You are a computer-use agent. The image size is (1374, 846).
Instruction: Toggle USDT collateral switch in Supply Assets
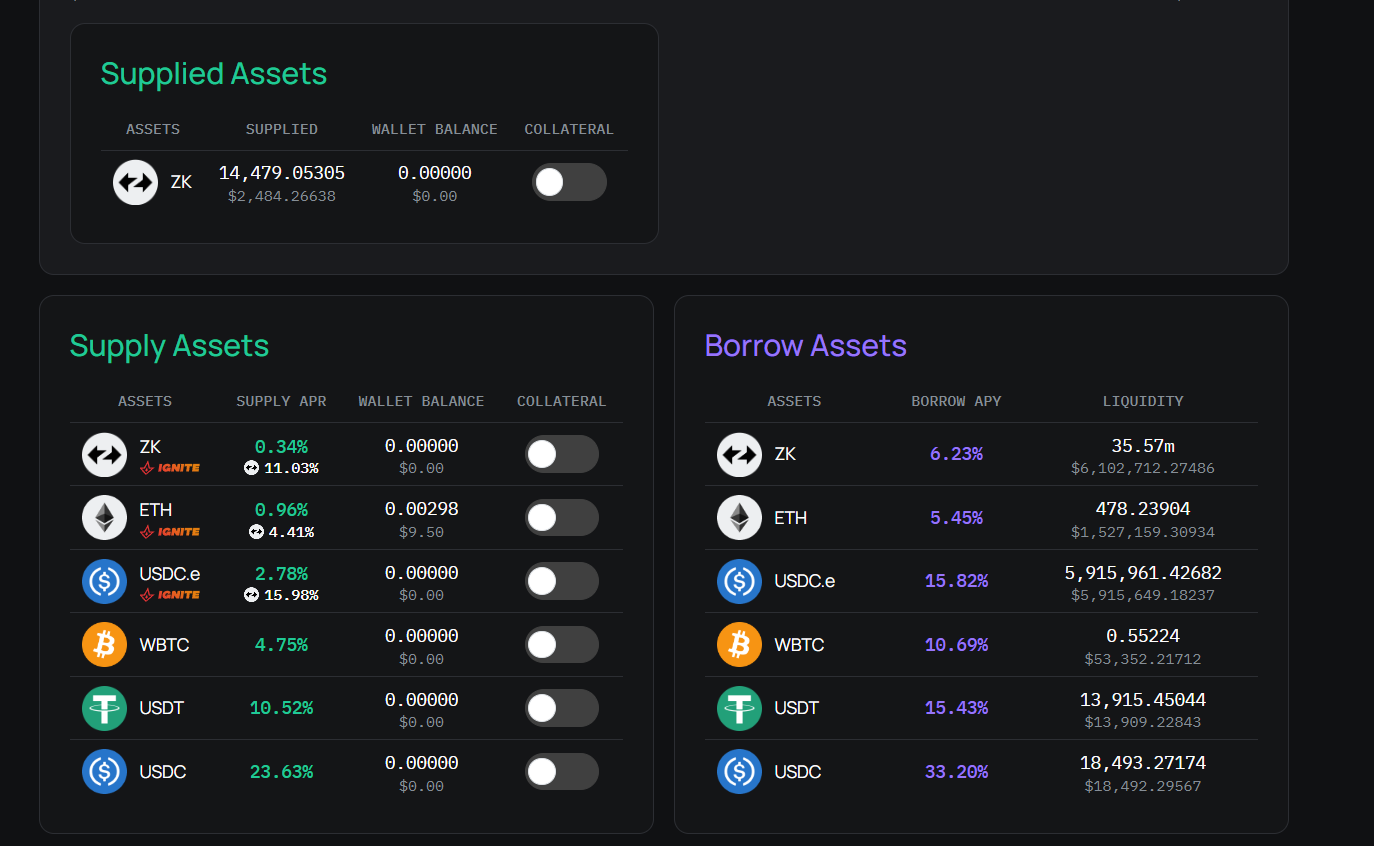[562, 708]
